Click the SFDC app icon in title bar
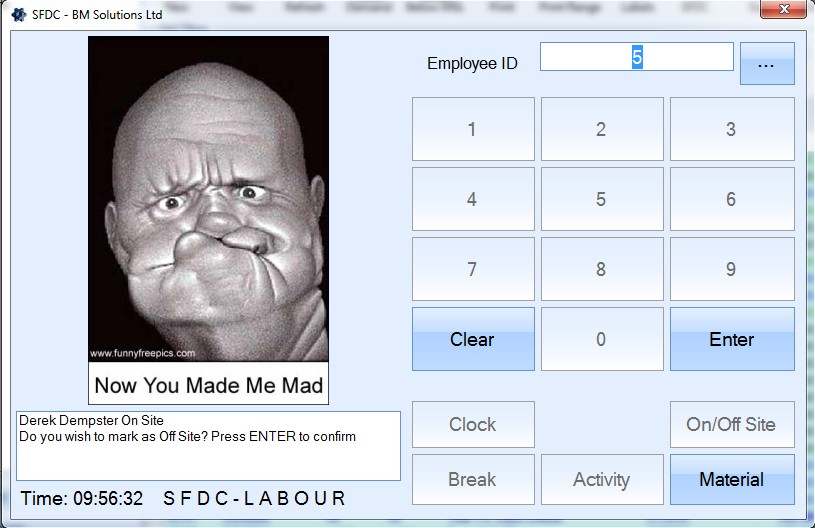815x528 pixels. click(19, 15)
